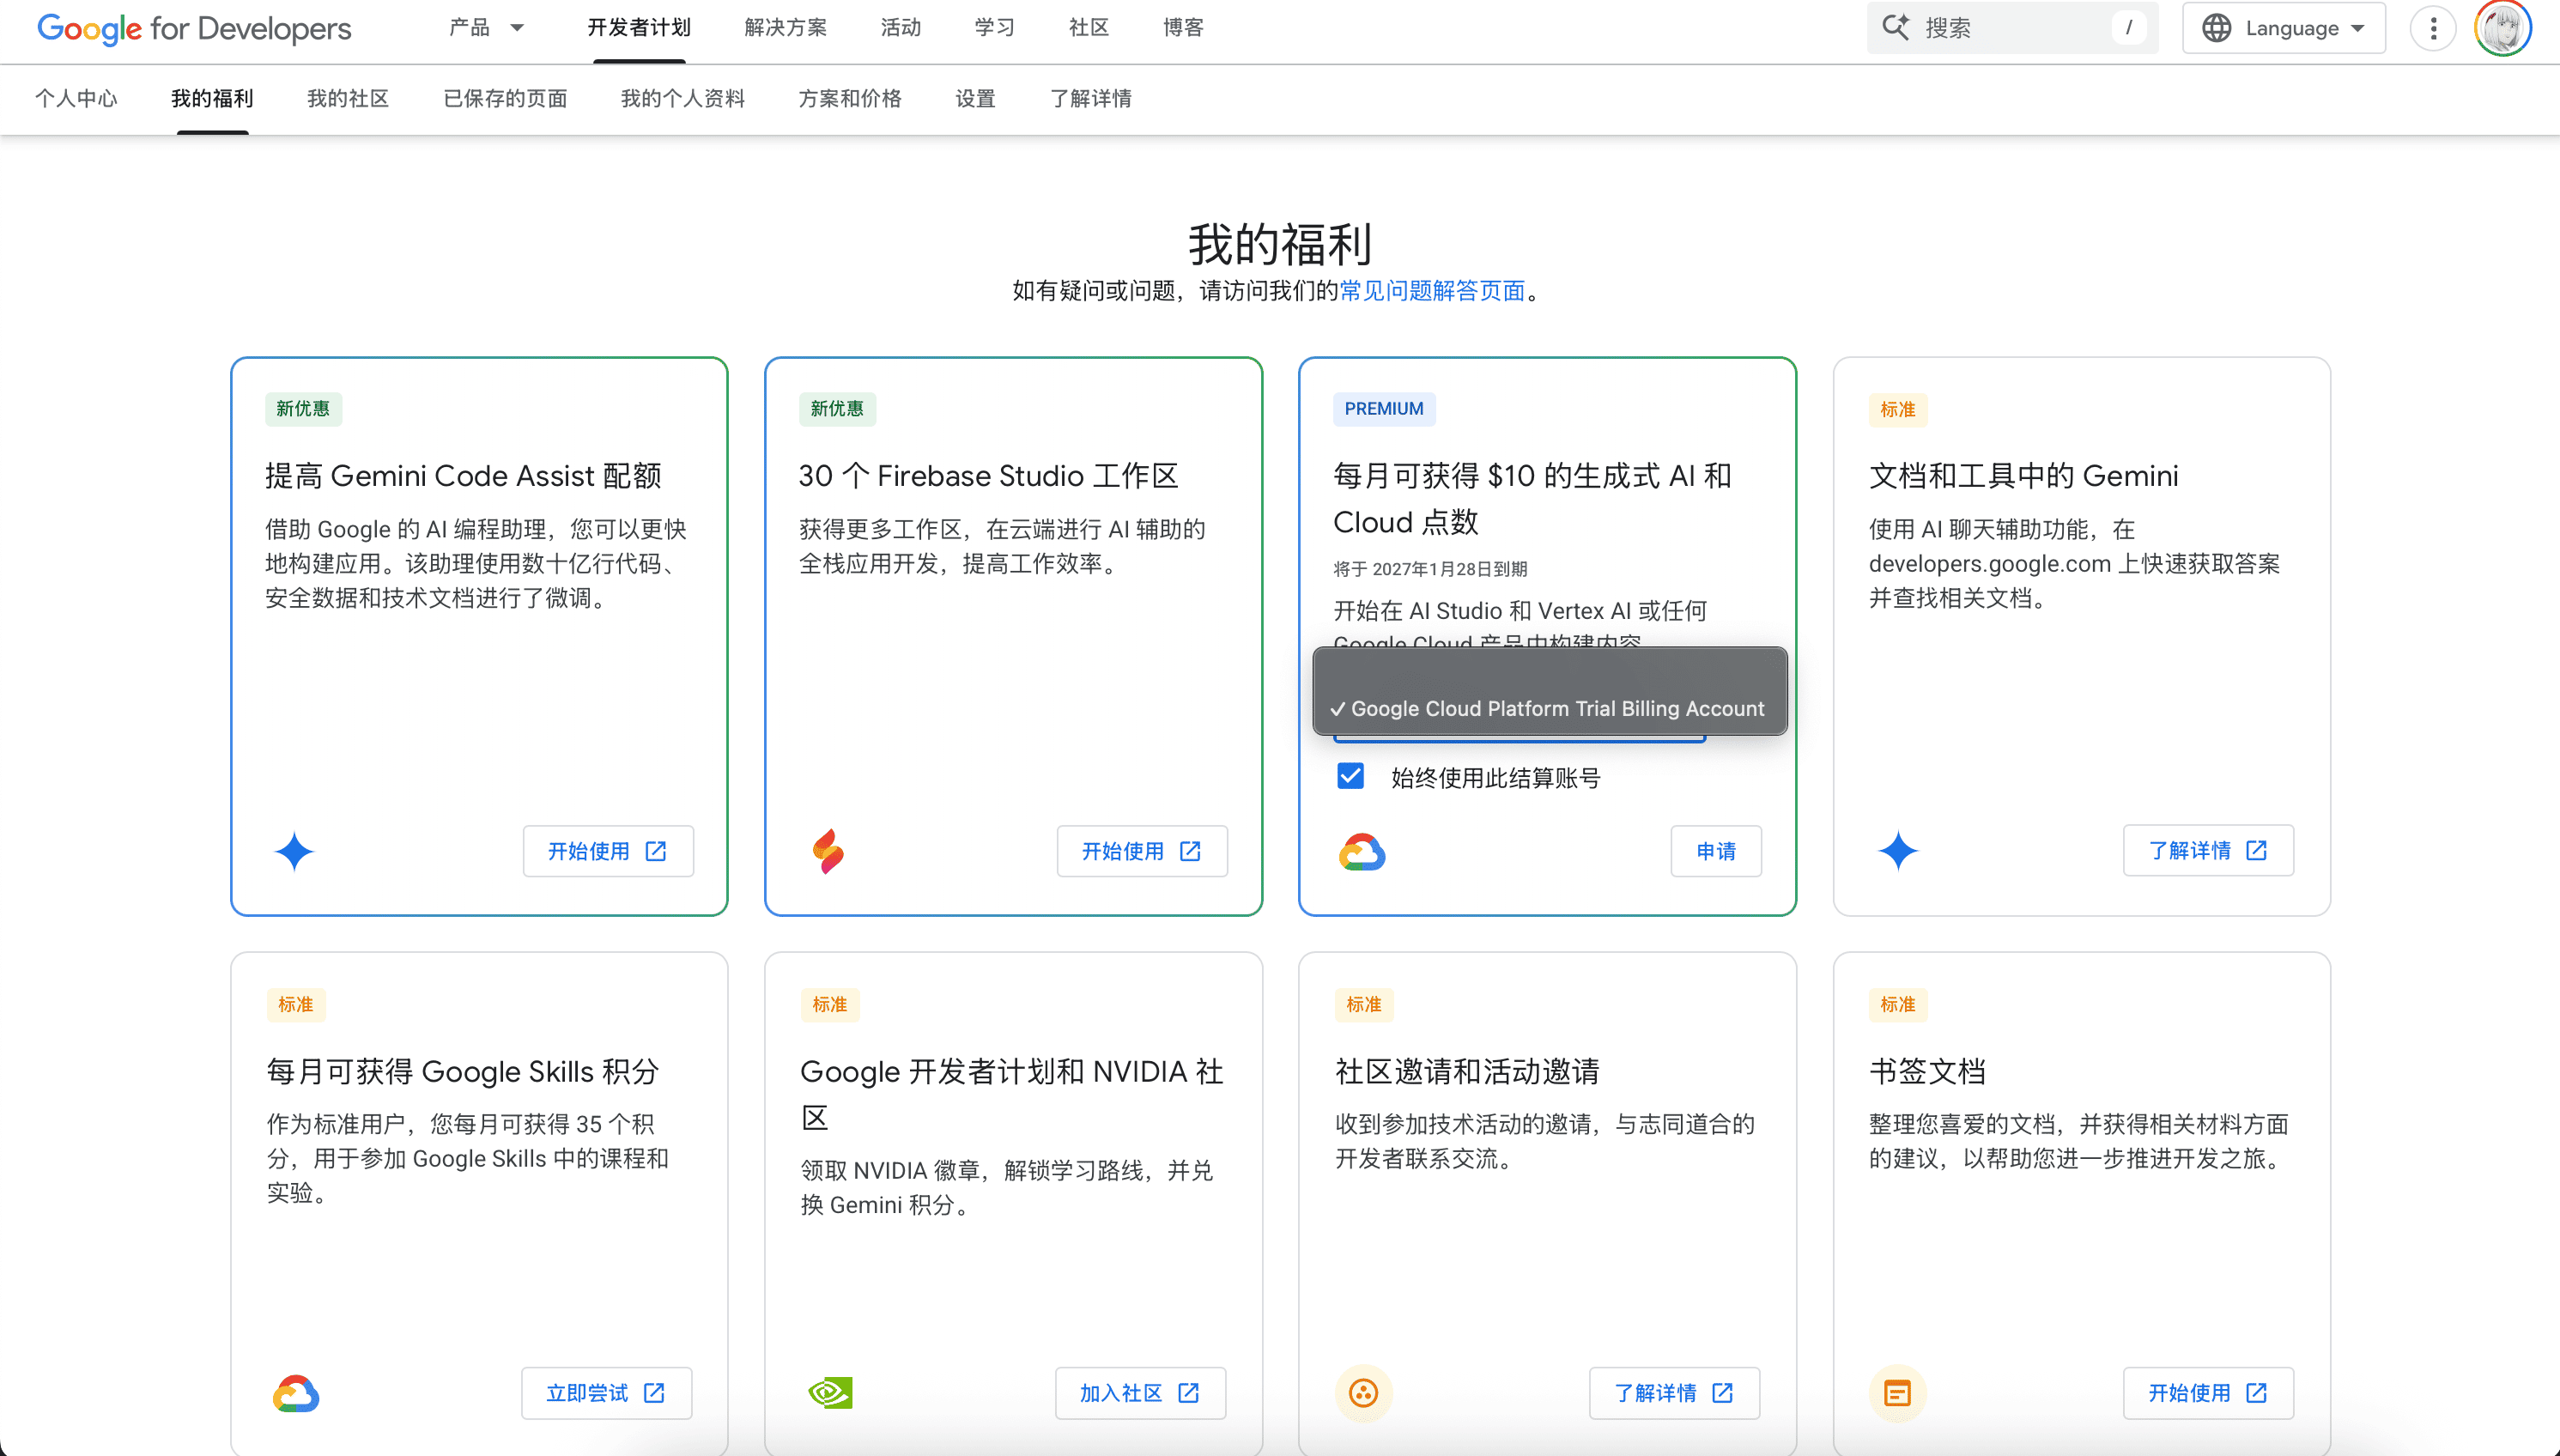Click the Firebase Studio flame icon
Image resolution: width=2560 pixels, height=1456 pixels.
[828, 851]
